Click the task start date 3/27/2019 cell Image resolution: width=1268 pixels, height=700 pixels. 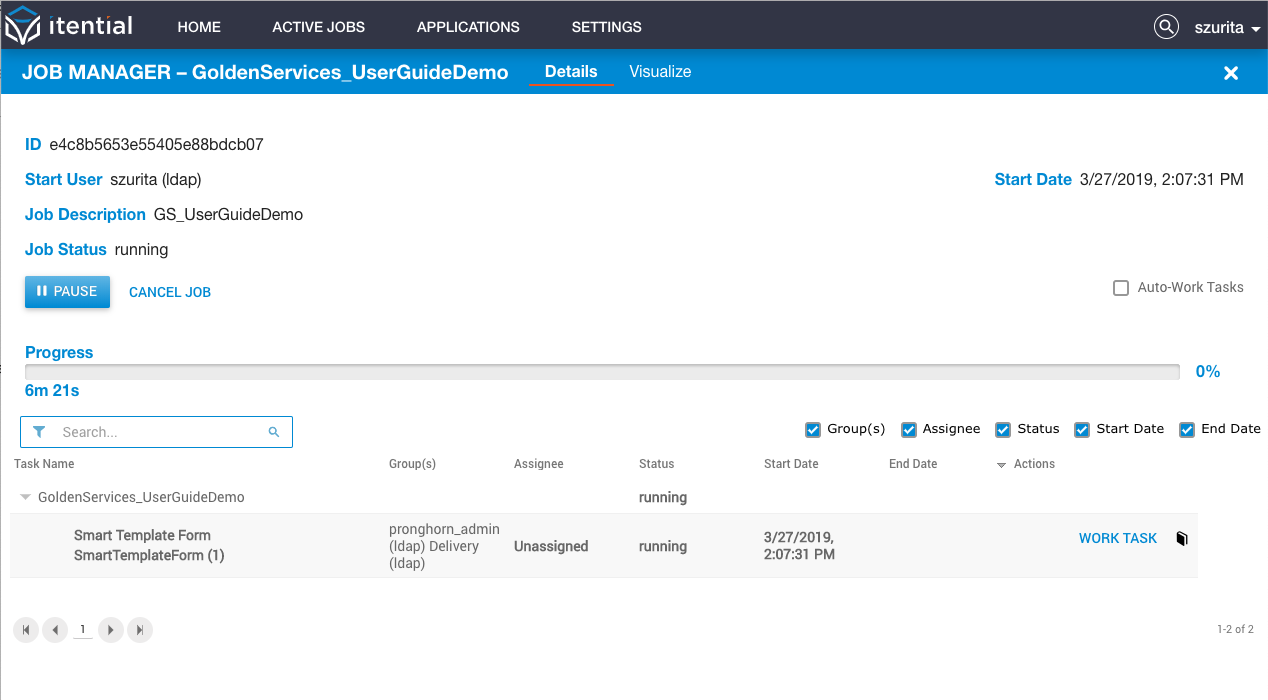point(799,546)
